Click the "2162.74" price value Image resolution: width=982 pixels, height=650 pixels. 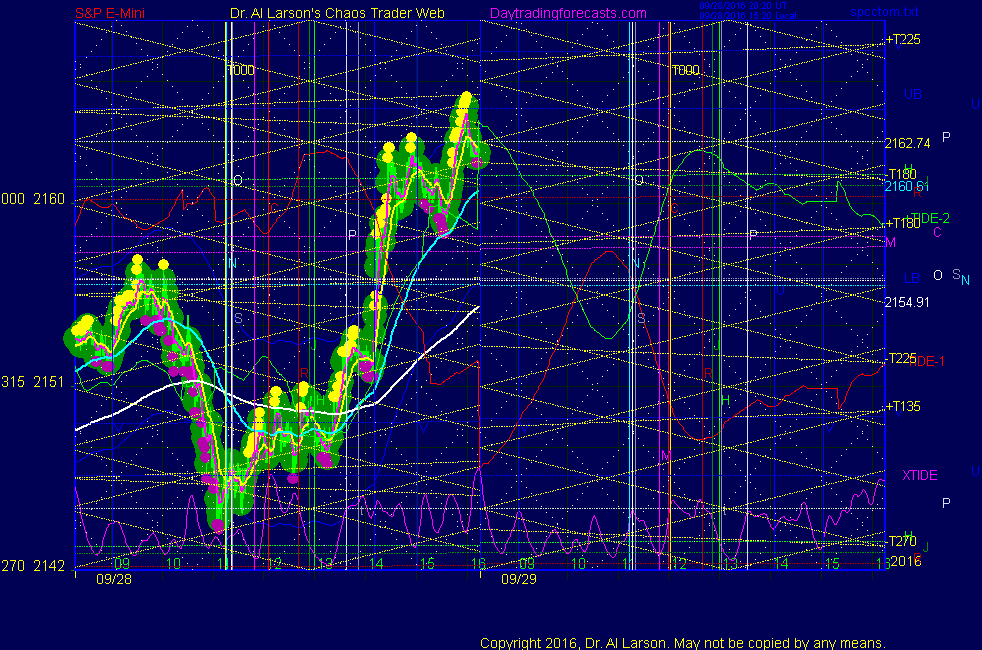[x=907, y=143]
